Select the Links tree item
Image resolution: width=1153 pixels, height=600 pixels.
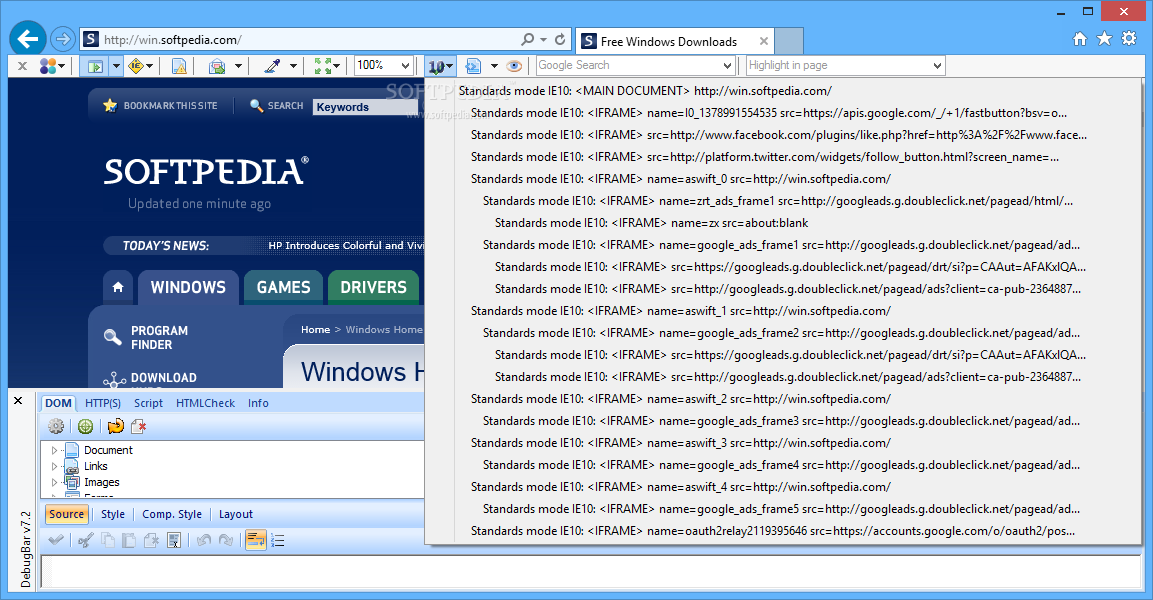(x=96, y=466)
